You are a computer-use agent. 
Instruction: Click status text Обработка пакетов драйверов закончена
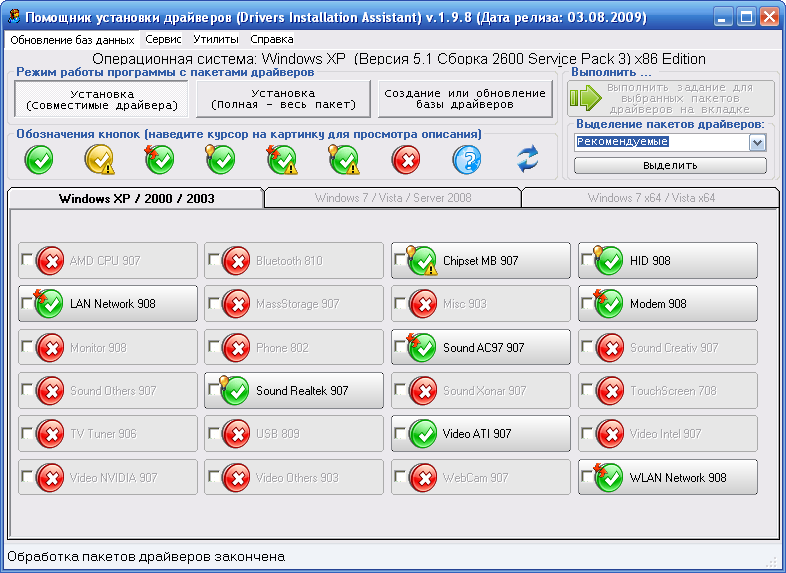(146, 556)
